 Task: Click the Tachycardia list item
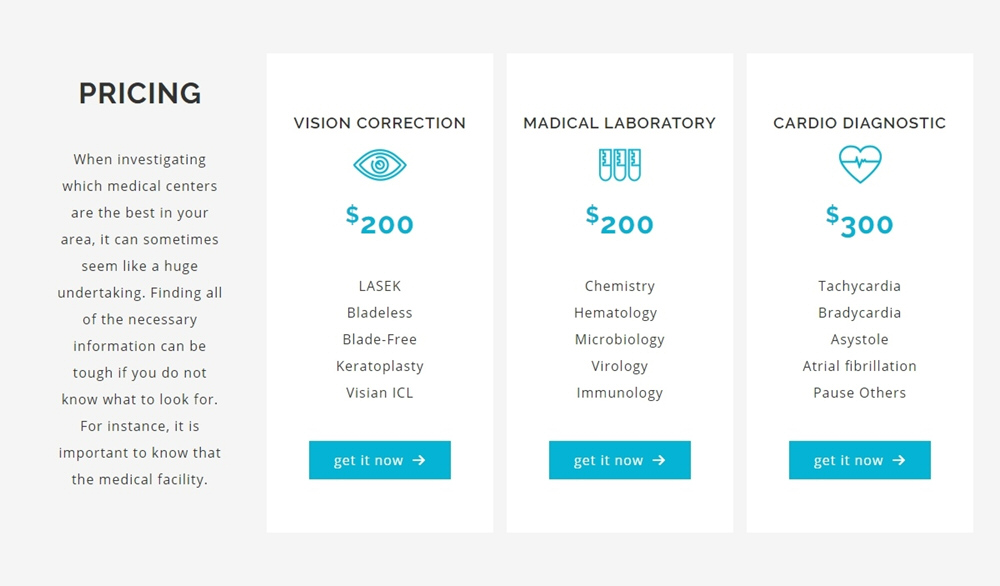click(860, 286)
